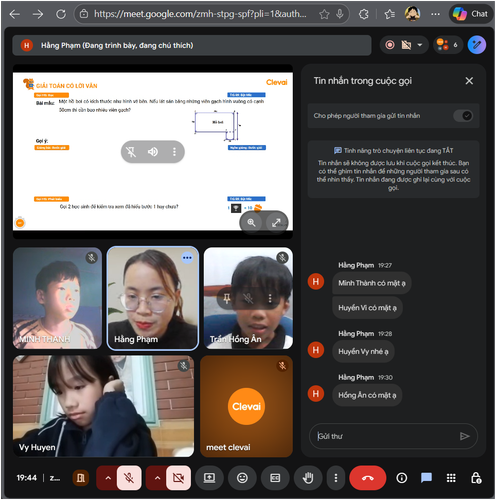This screenshot has width=496, height=500.
Task: Click the 'Tin nhắn trong cuộc gọi' heading
Action: [x=363, y=81]
